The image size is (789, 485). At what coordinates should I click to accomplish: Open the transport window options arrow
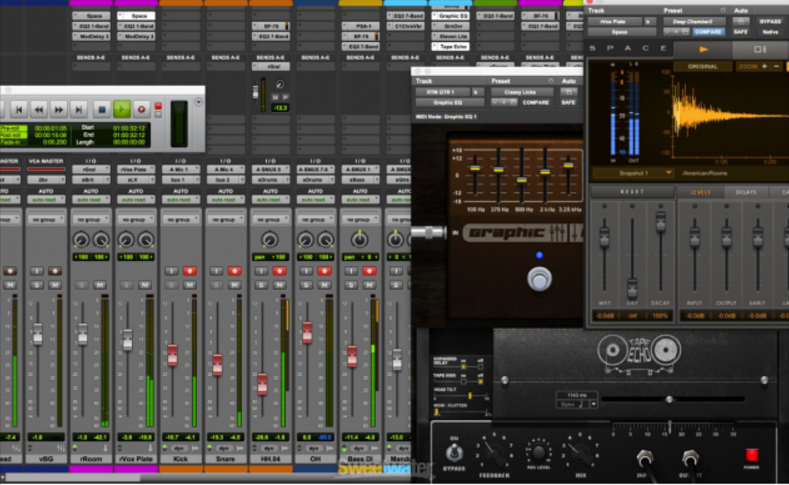pos(198,102)
